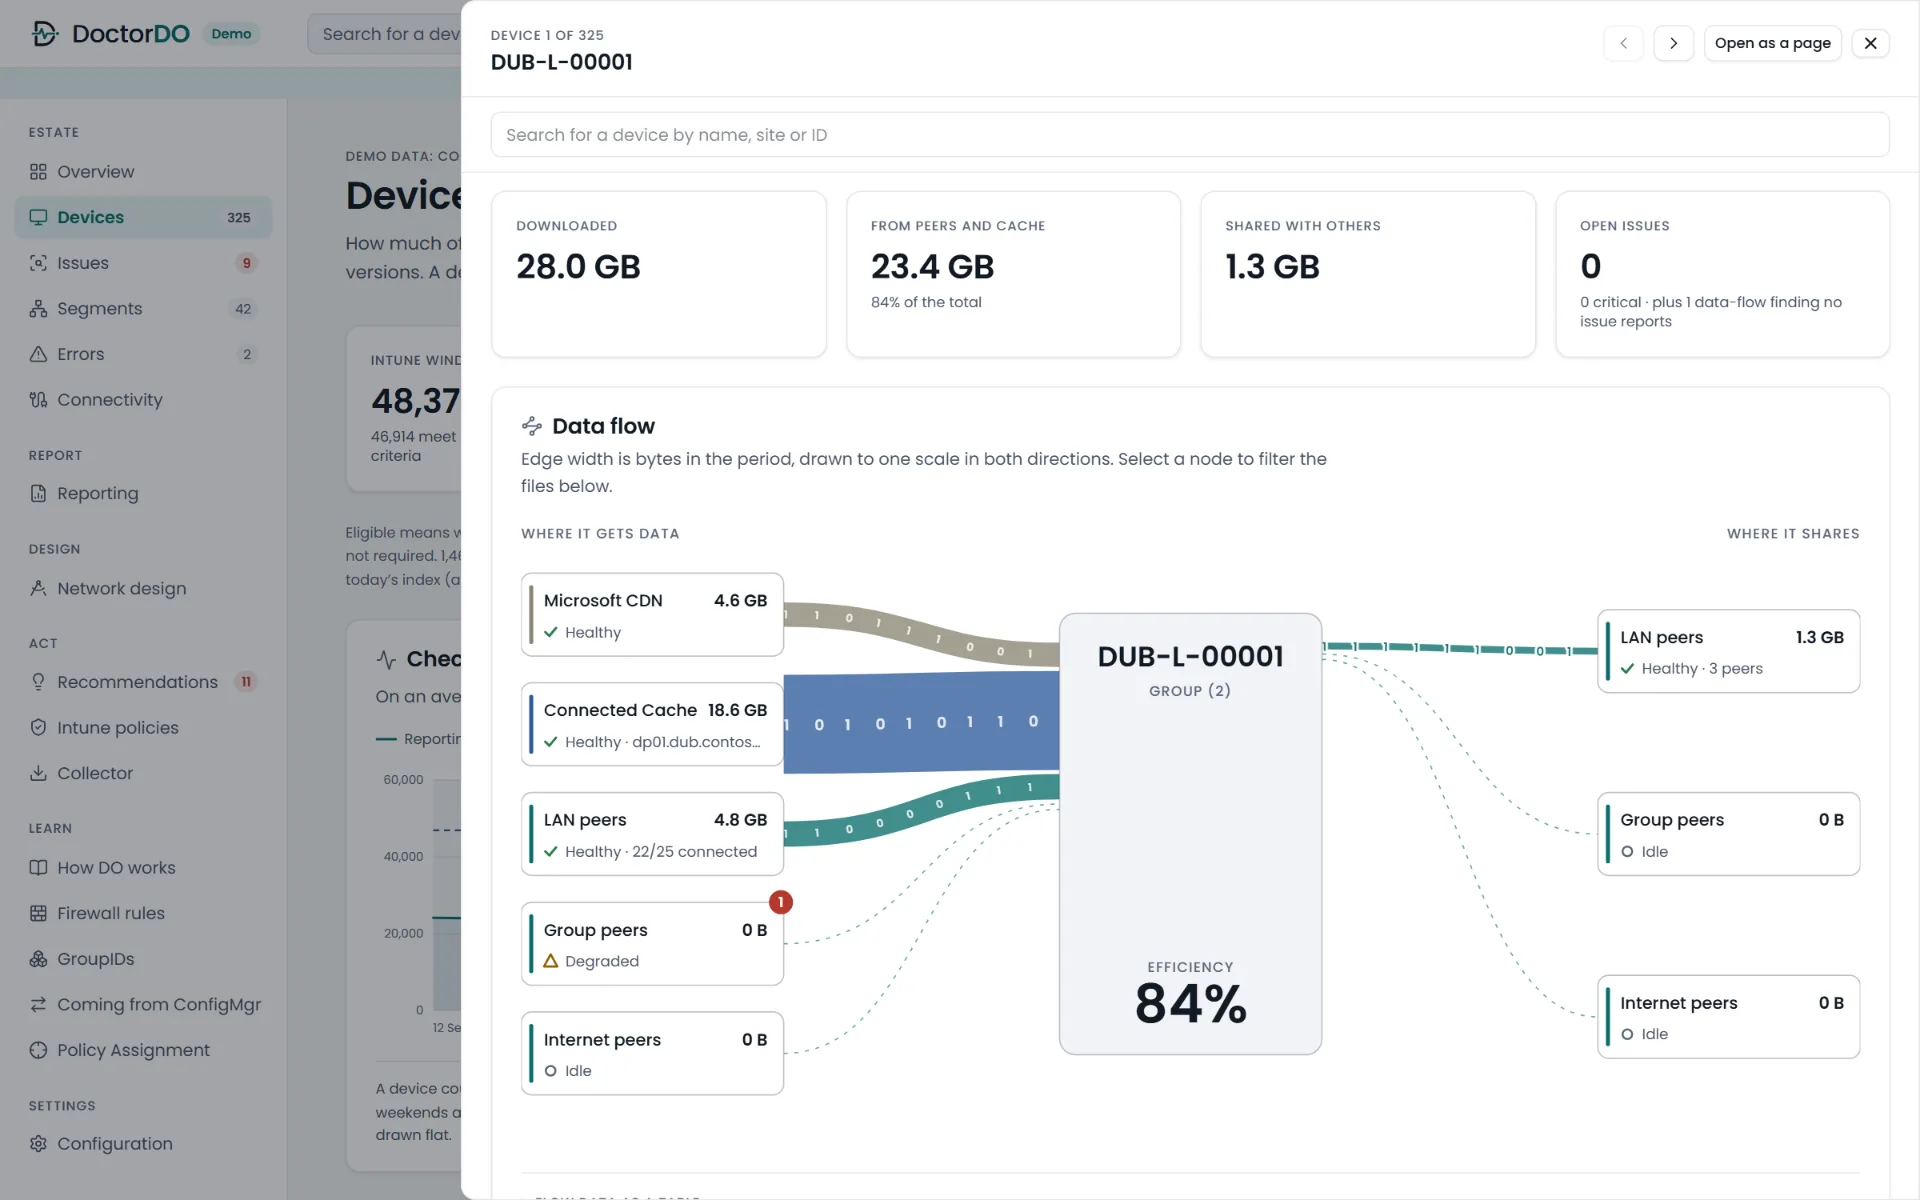Click the How DO works book icon
Screen dimensions: 1920x1200
(x=38, y=868)
